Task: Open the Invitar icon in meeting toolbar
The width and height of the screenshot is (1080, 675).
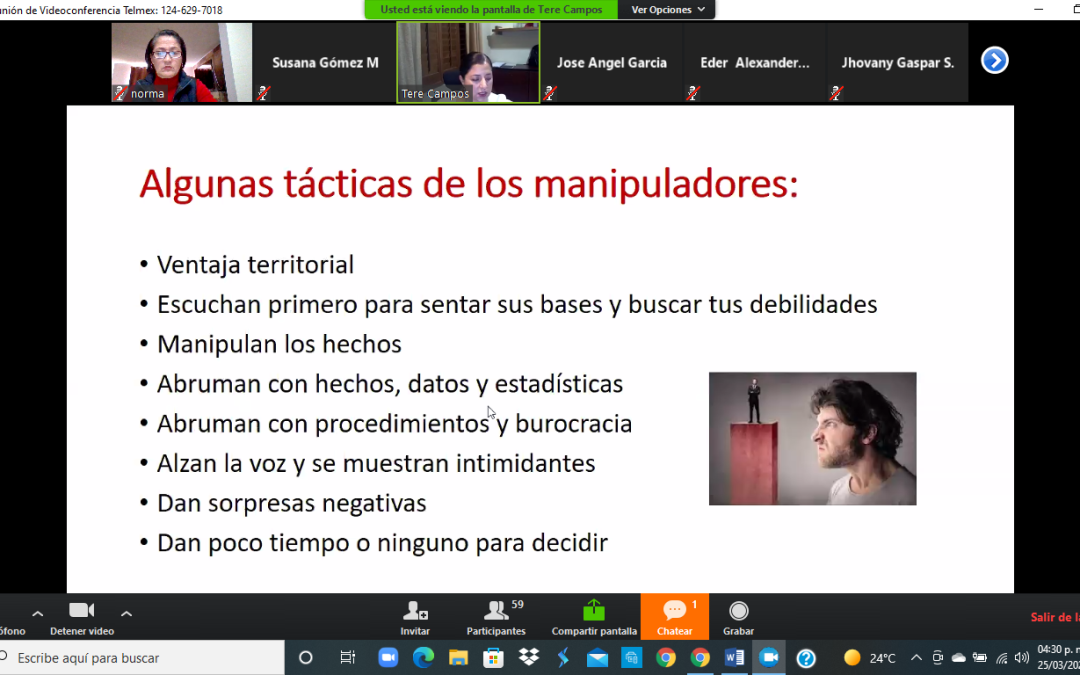Action: [415, 617]
